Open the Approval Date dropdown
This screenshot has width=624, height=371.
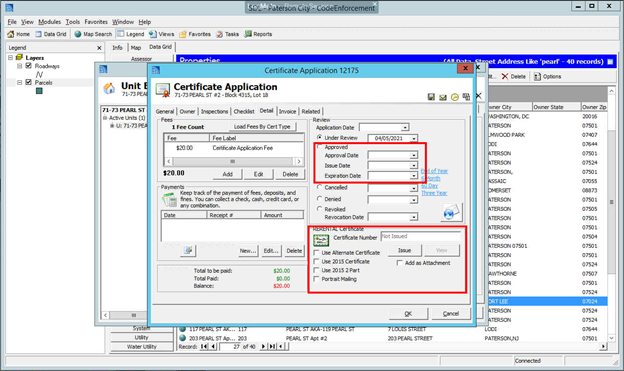[x=414, y=155]
